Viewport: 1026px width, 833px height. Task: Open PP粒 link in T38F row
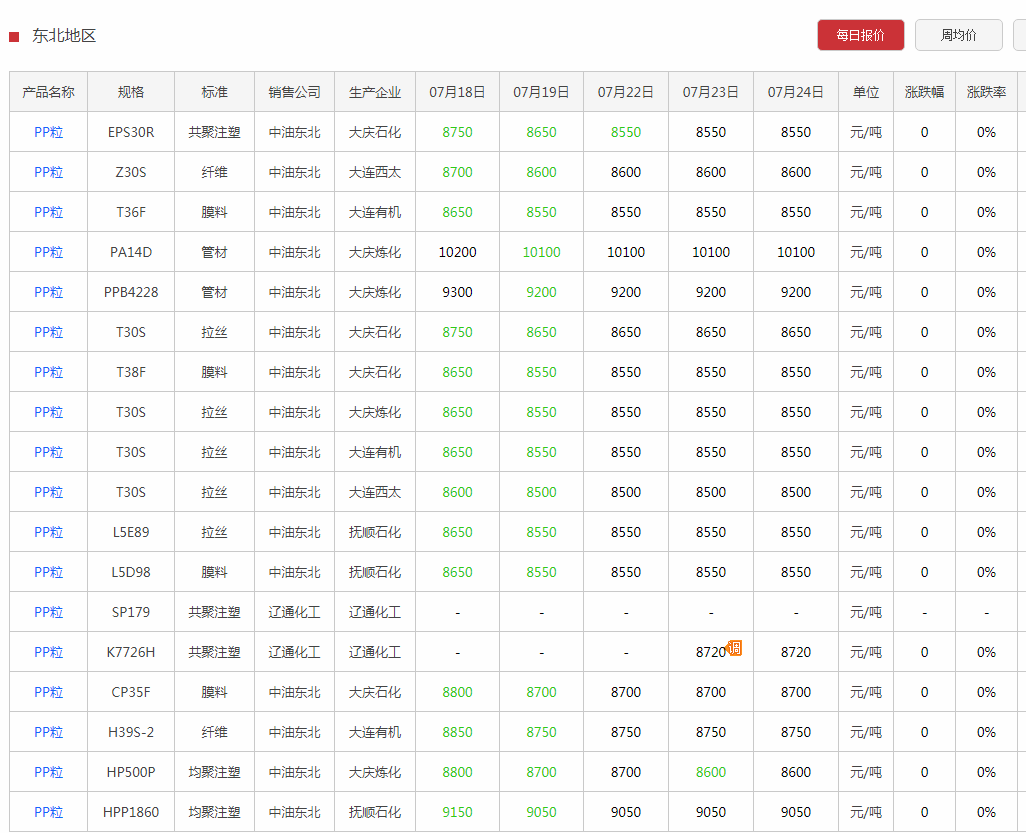(x=48, y=372)
